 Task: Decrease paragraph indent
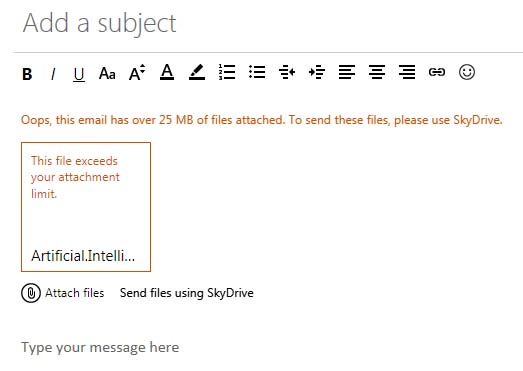tap(287, 72)
